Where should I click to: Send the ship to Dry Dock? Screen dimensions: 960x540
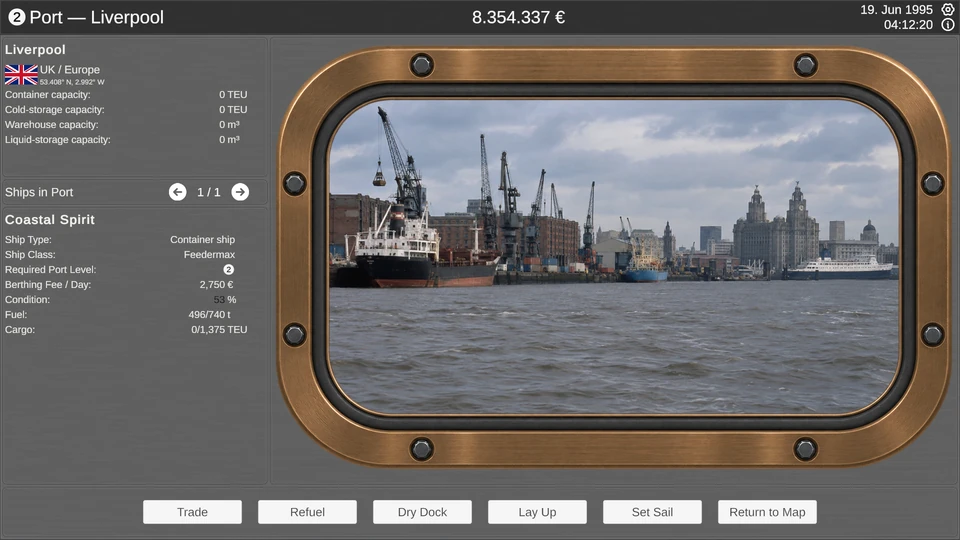(x=422, y=512)
